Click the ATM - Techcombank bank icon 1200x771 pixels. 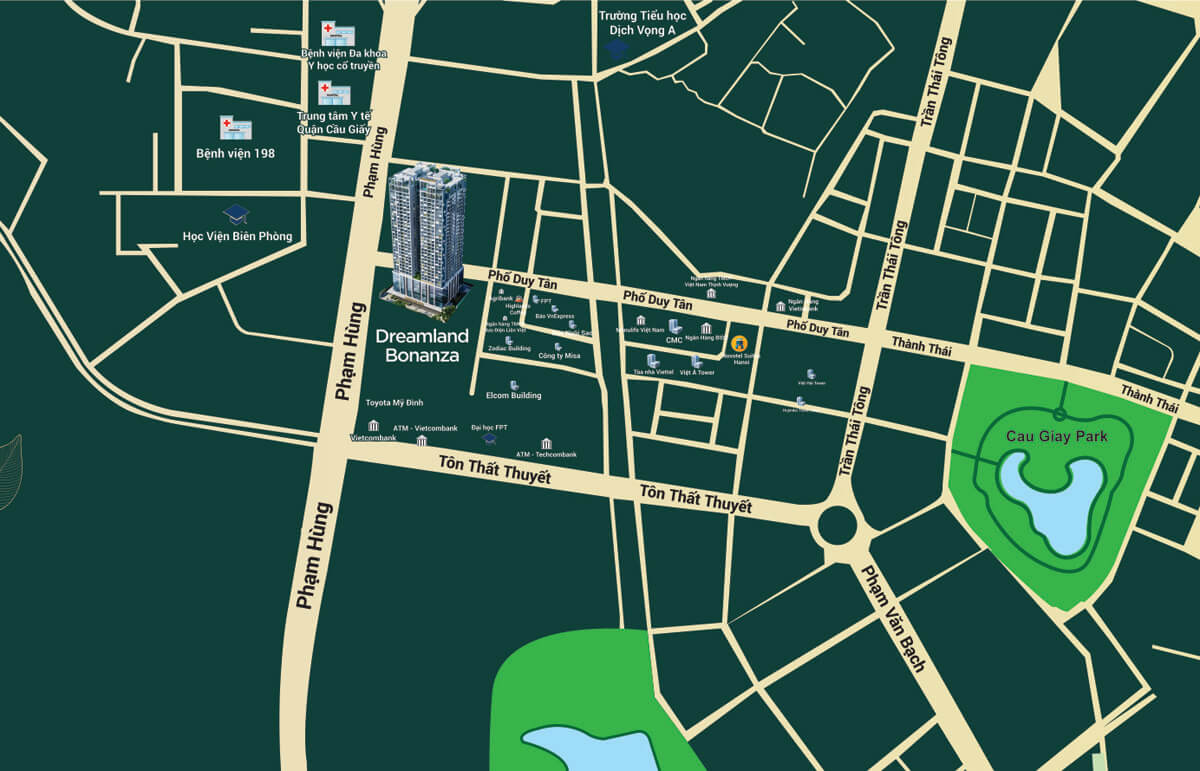546,443
